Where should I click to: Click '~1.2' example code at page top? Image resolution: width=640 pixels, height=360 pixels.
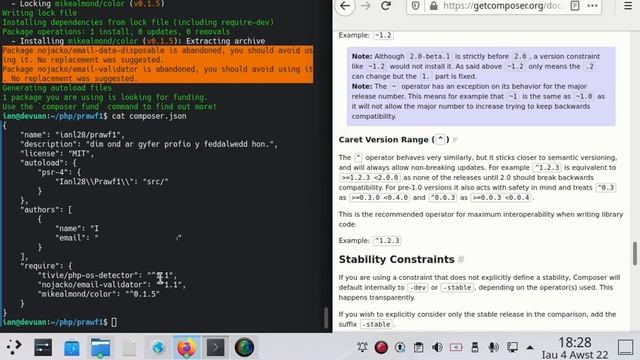pyautogui.click(x=383, y=35)
